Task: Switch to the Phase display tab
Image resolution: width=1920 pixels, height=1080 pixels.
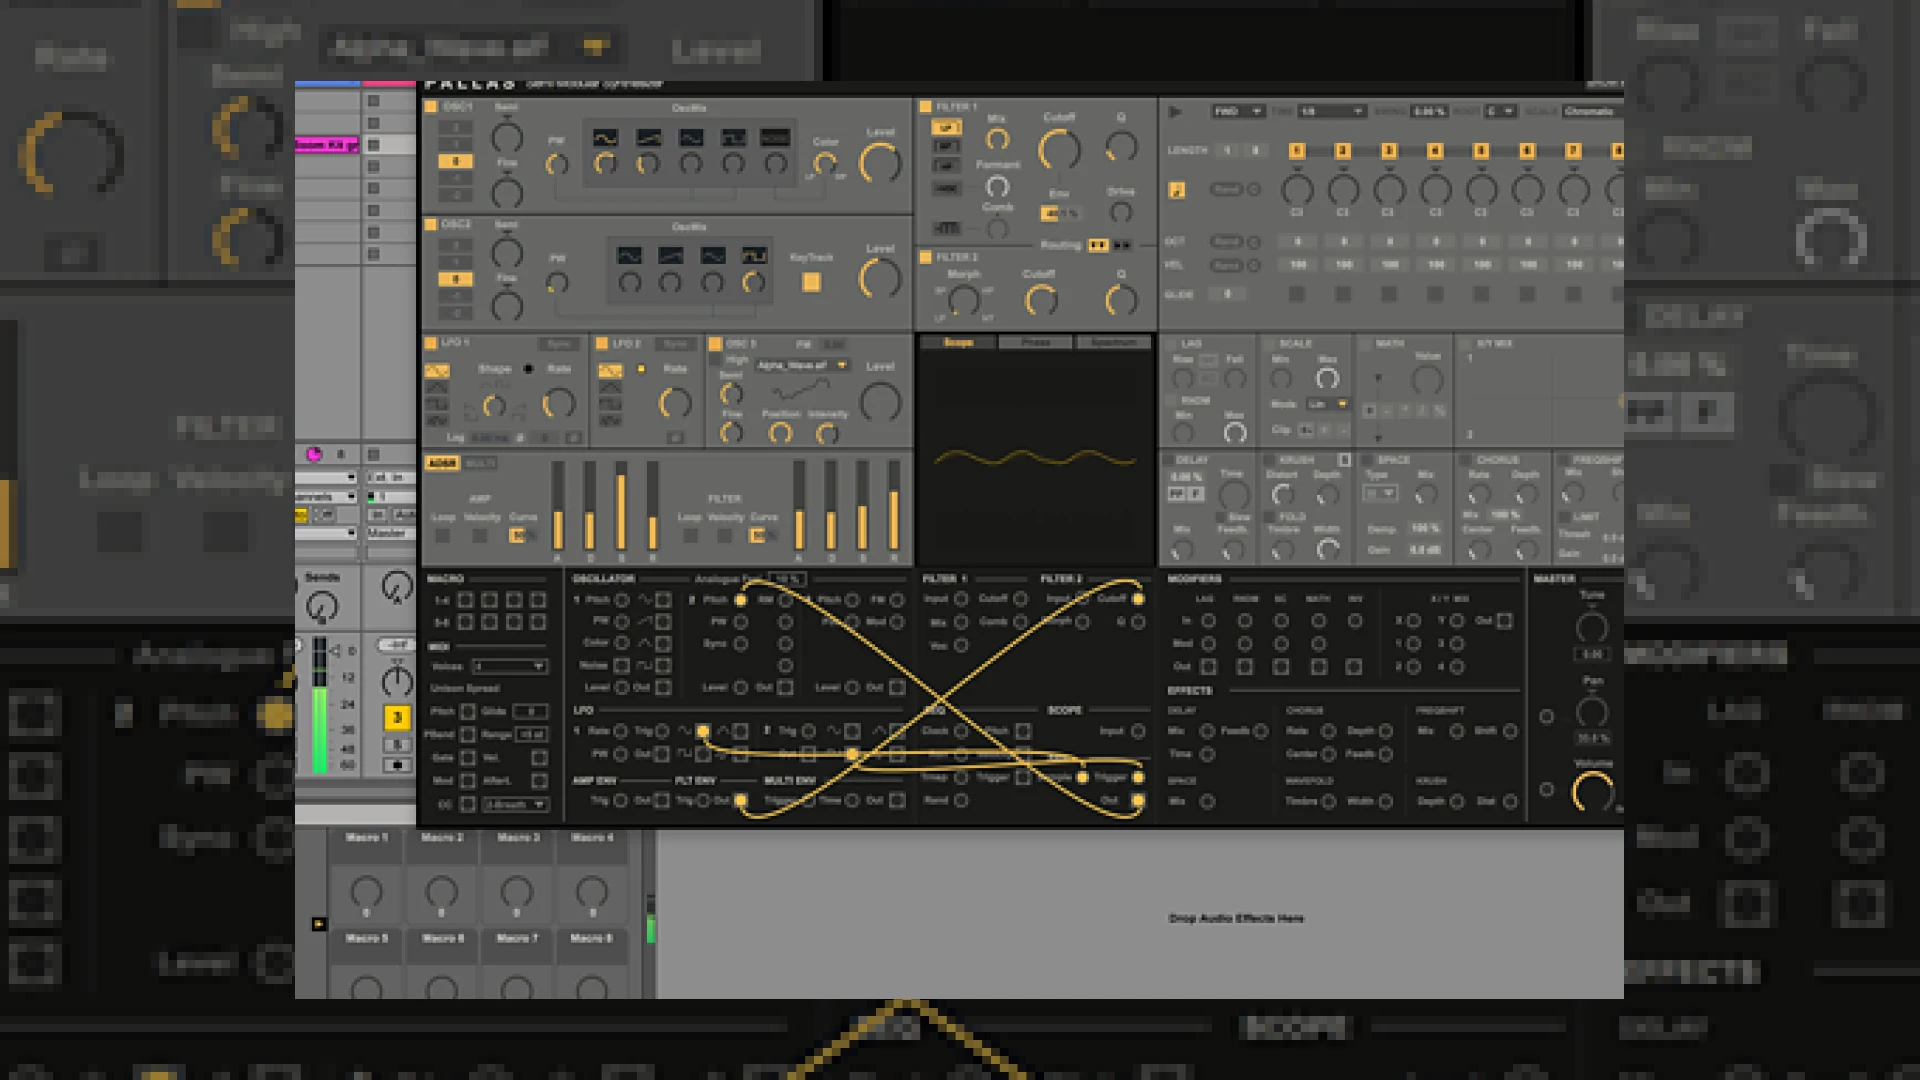Action: (1036, 343)
